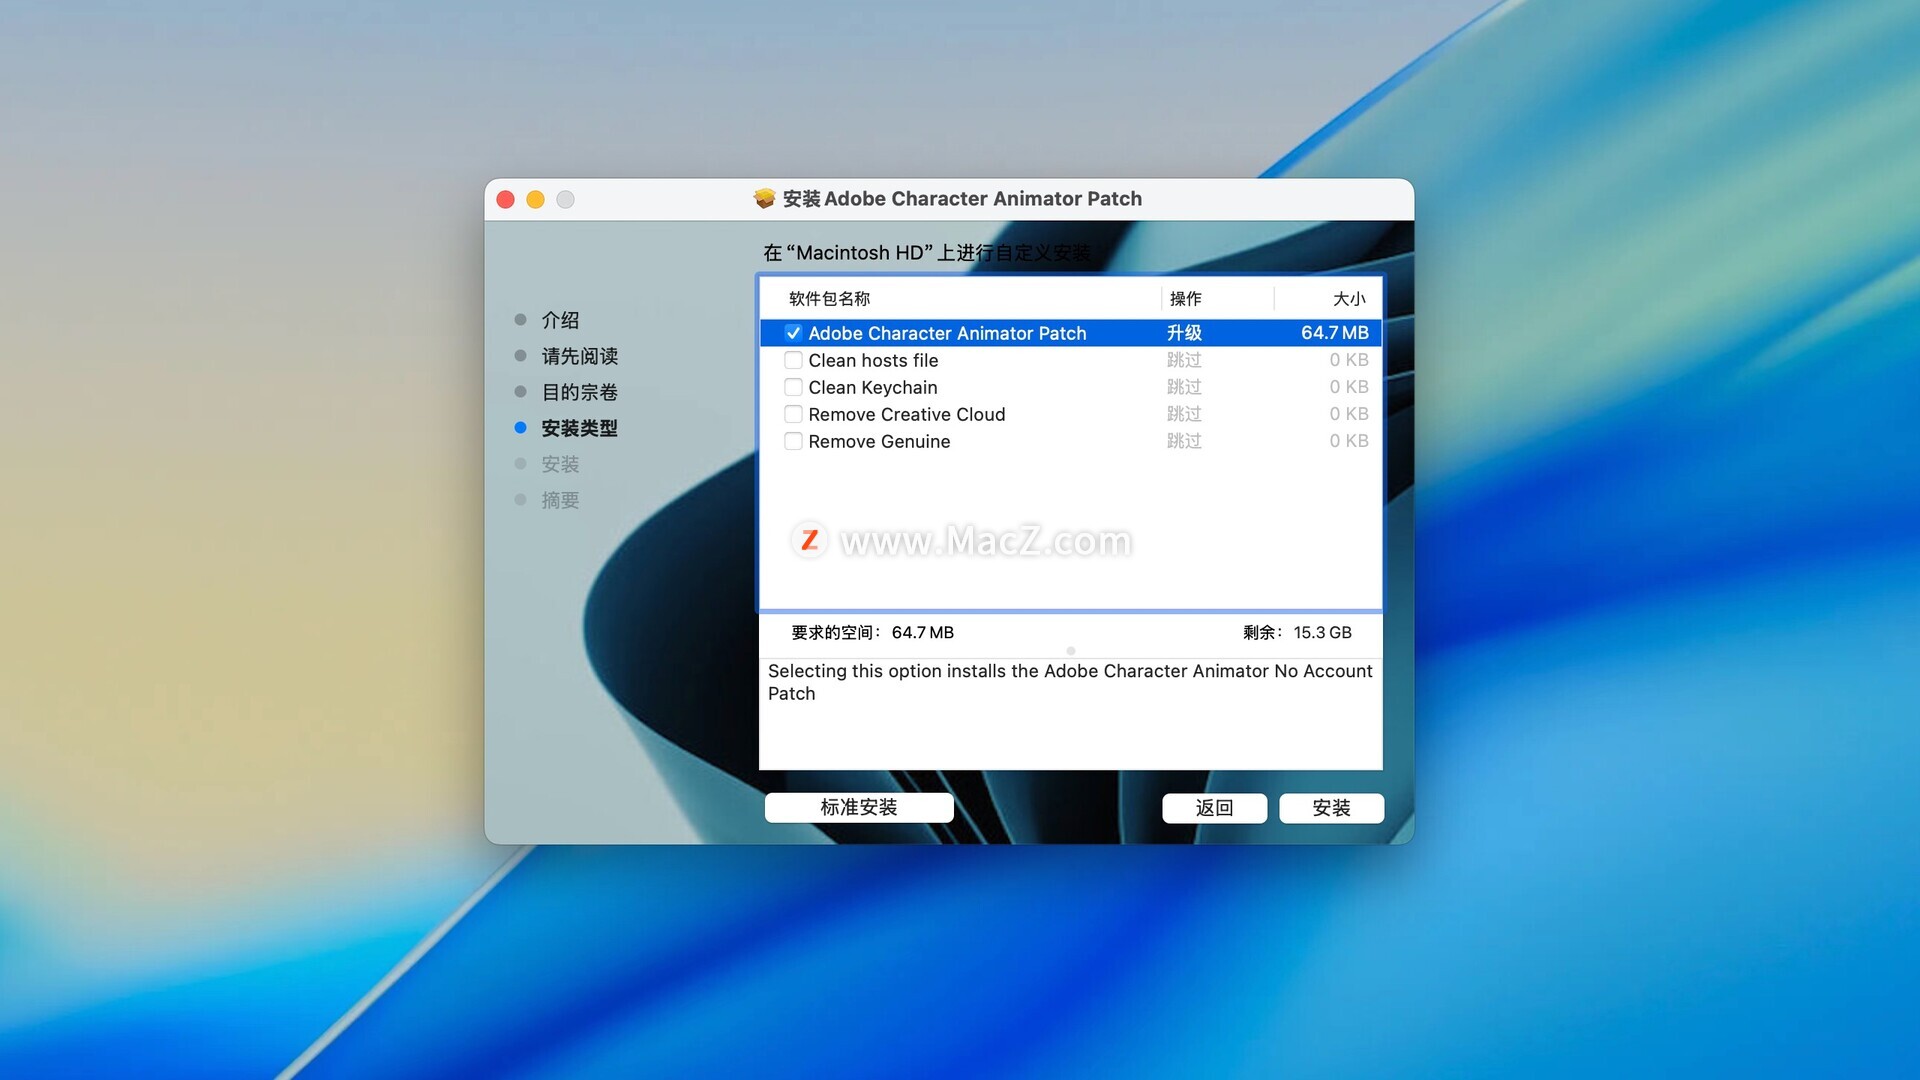1920x1080 pixels.
Task: Select the Clean Keychain row name
Action: point(873,387)
